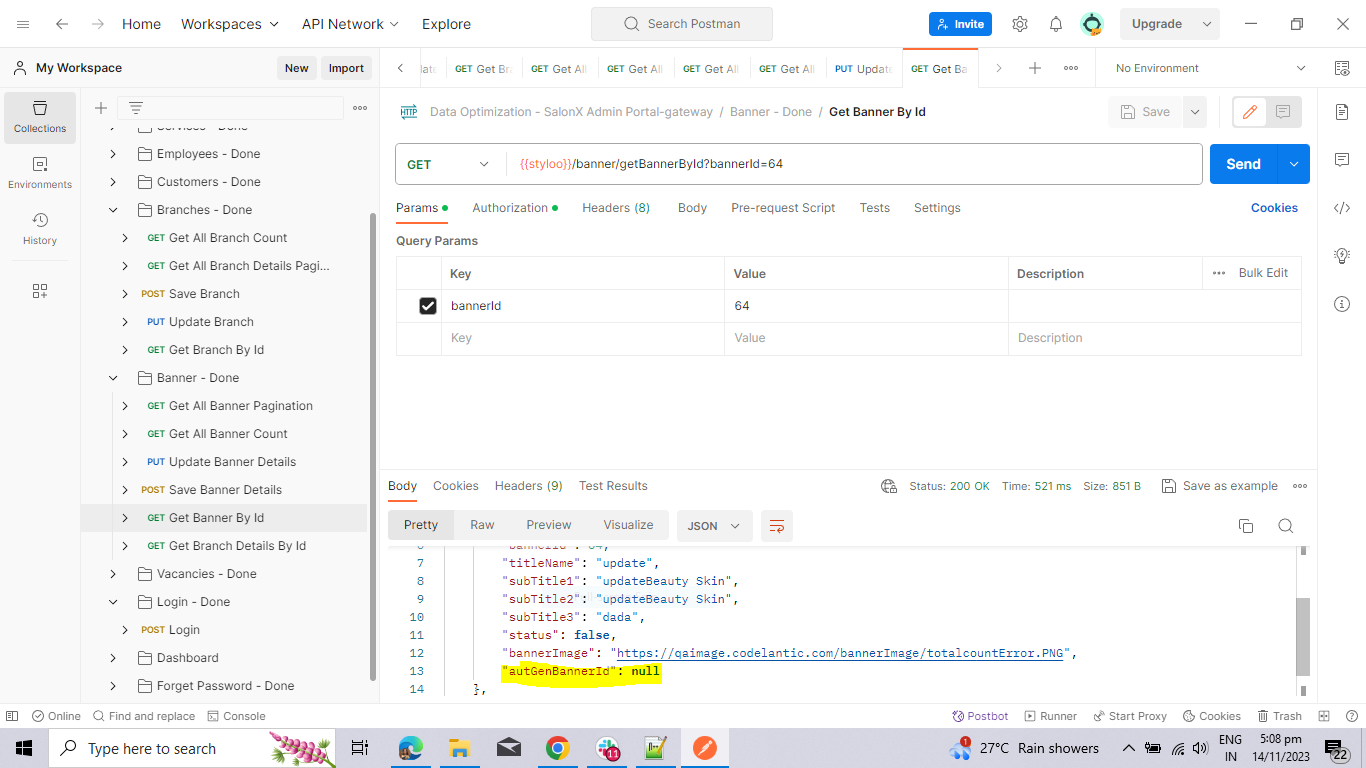
Task: Open request Info icon in right sidebar
Action: coord(1342,304)
